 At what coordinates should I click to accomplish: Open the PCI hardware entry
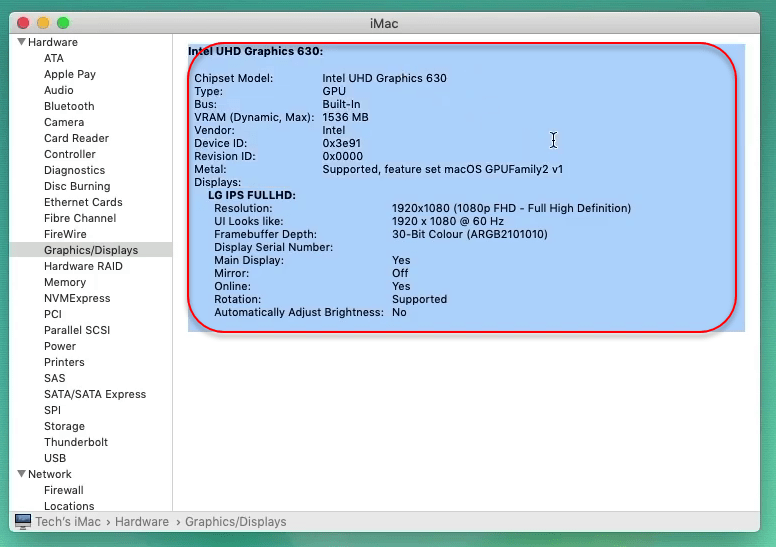52,314
